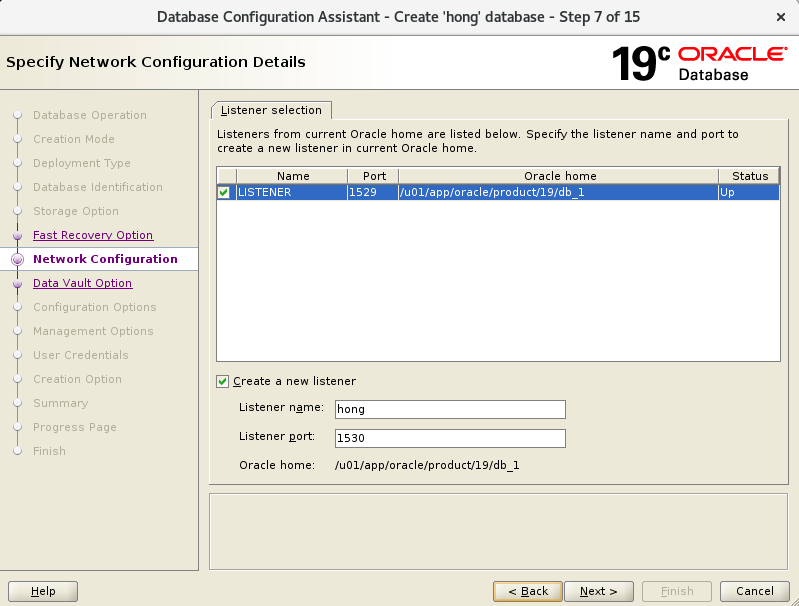Click the Data Vault Option step bullet

point(18,283)
